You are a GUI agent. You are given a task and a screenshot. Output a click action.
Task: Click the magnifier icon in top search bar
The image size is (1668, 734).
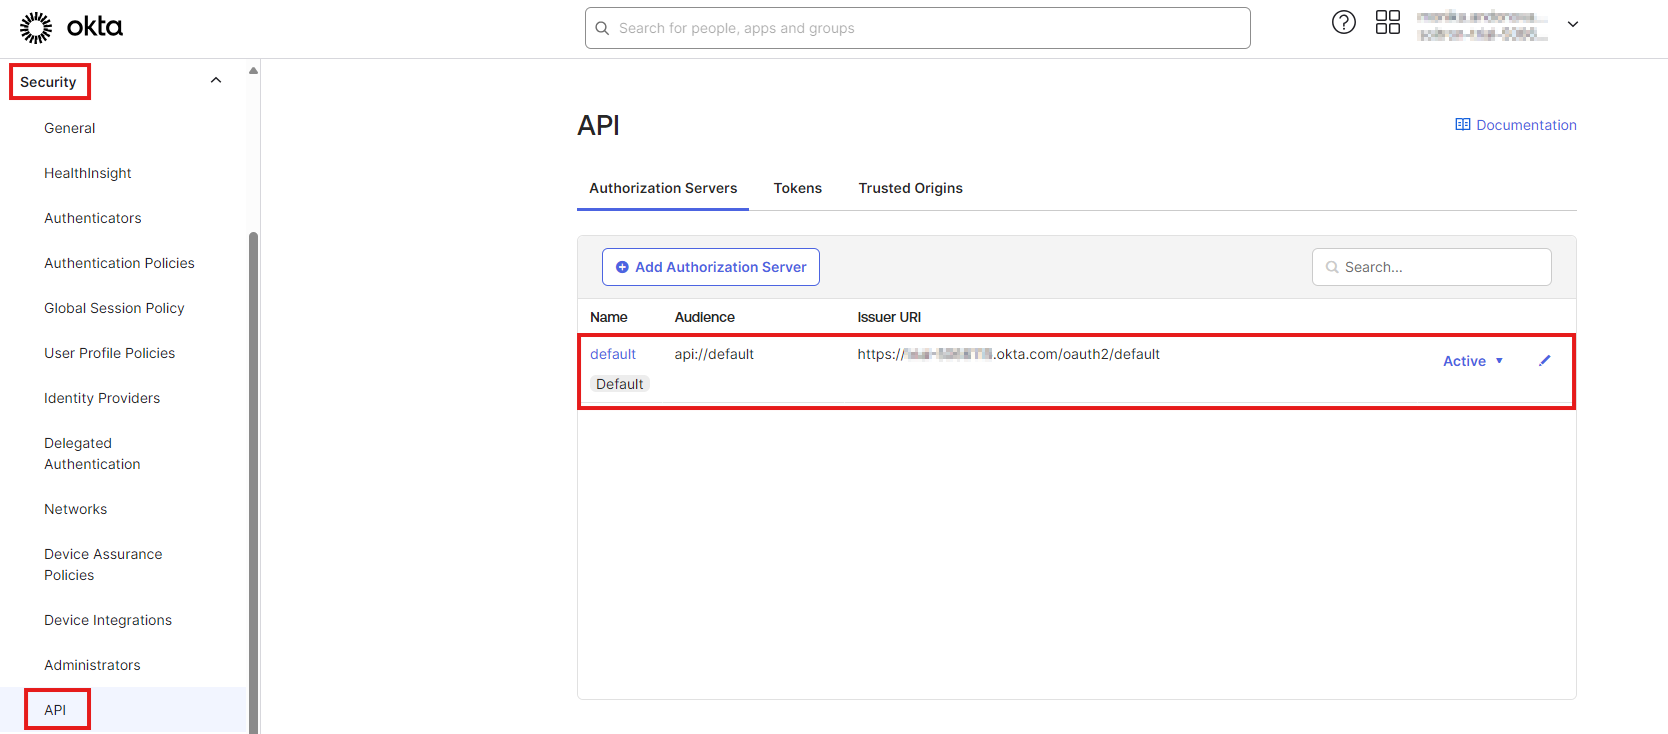pos(602,28)
